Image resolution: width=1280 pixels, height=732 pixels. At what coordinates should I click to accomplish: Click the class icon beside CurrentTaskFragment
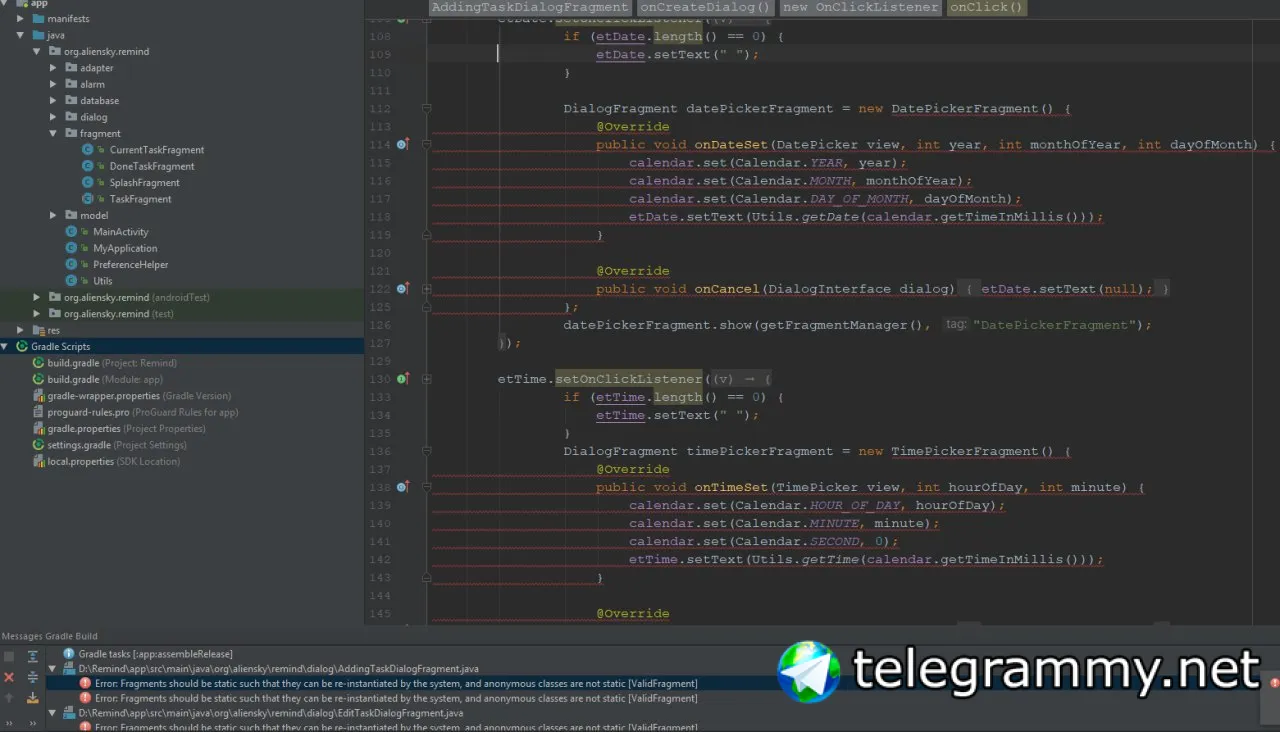88,150
